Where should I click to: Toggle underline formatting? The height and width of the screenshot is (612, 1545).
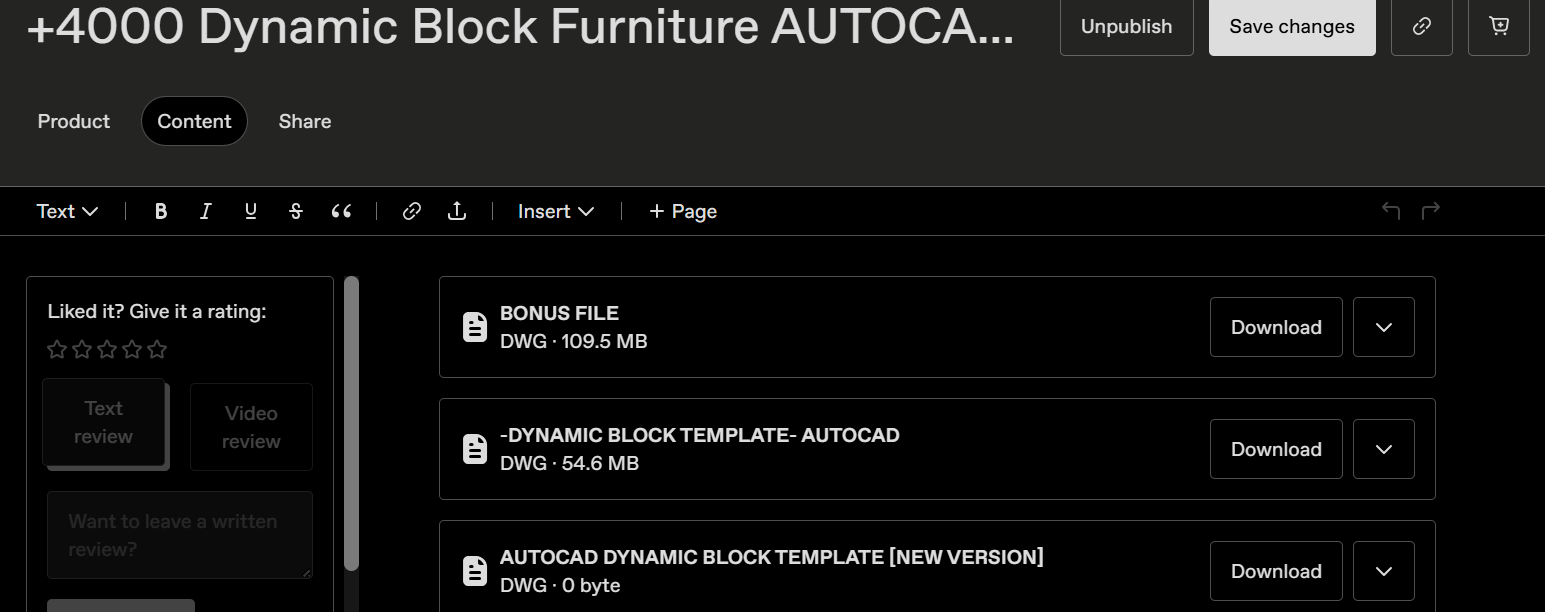[250, 211]
